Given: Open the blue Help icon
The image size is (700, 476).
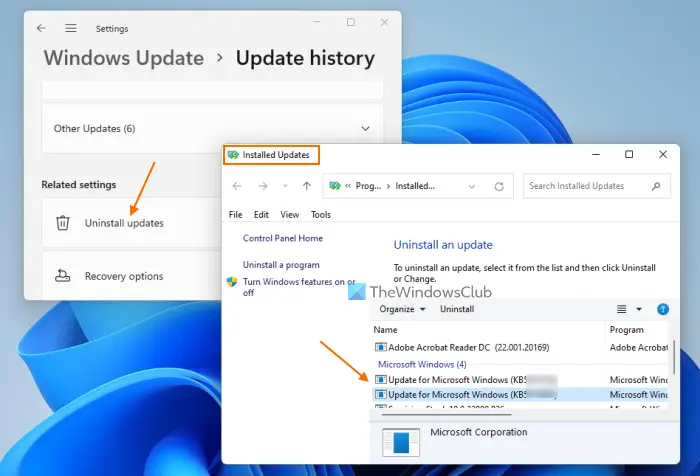Looking at the screenshot, I should tap(663, 309).
